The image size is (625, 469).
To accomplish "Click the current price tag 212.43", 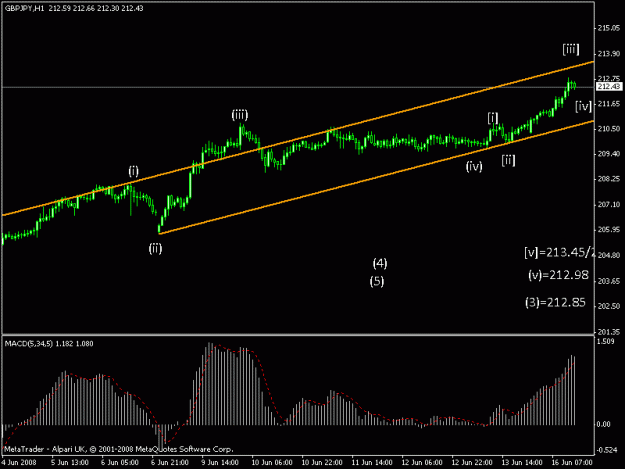I will pos(609,86).
